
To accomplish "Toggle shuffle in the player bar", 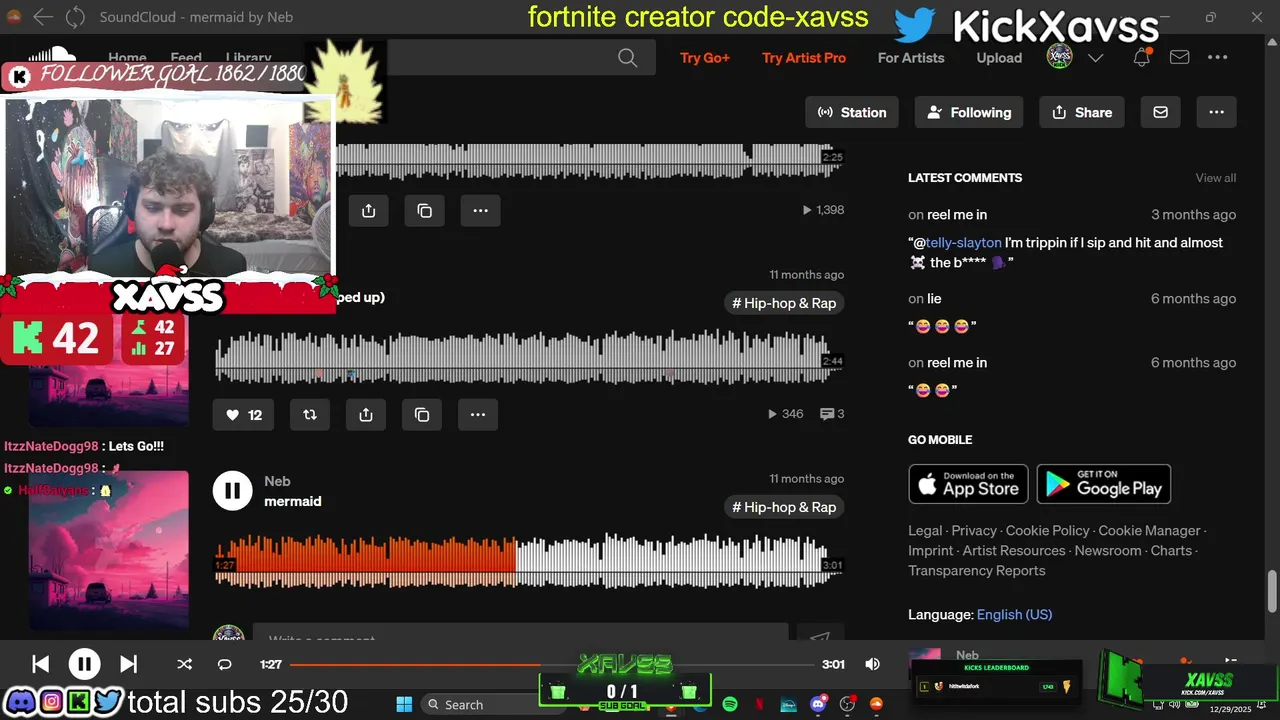I will point(184,664).
